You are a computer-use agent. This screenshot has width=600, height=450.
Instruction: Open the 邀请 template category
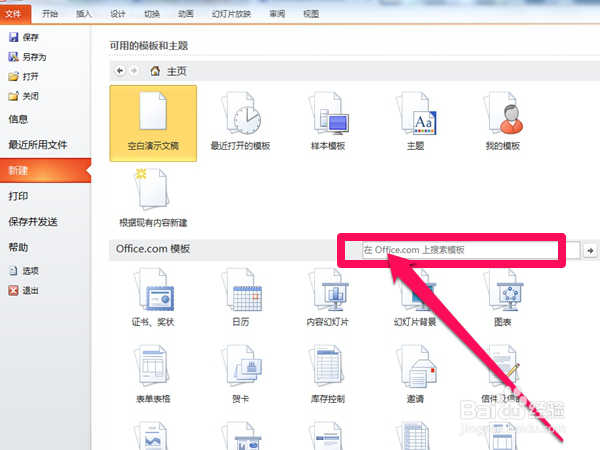point(416,374)
